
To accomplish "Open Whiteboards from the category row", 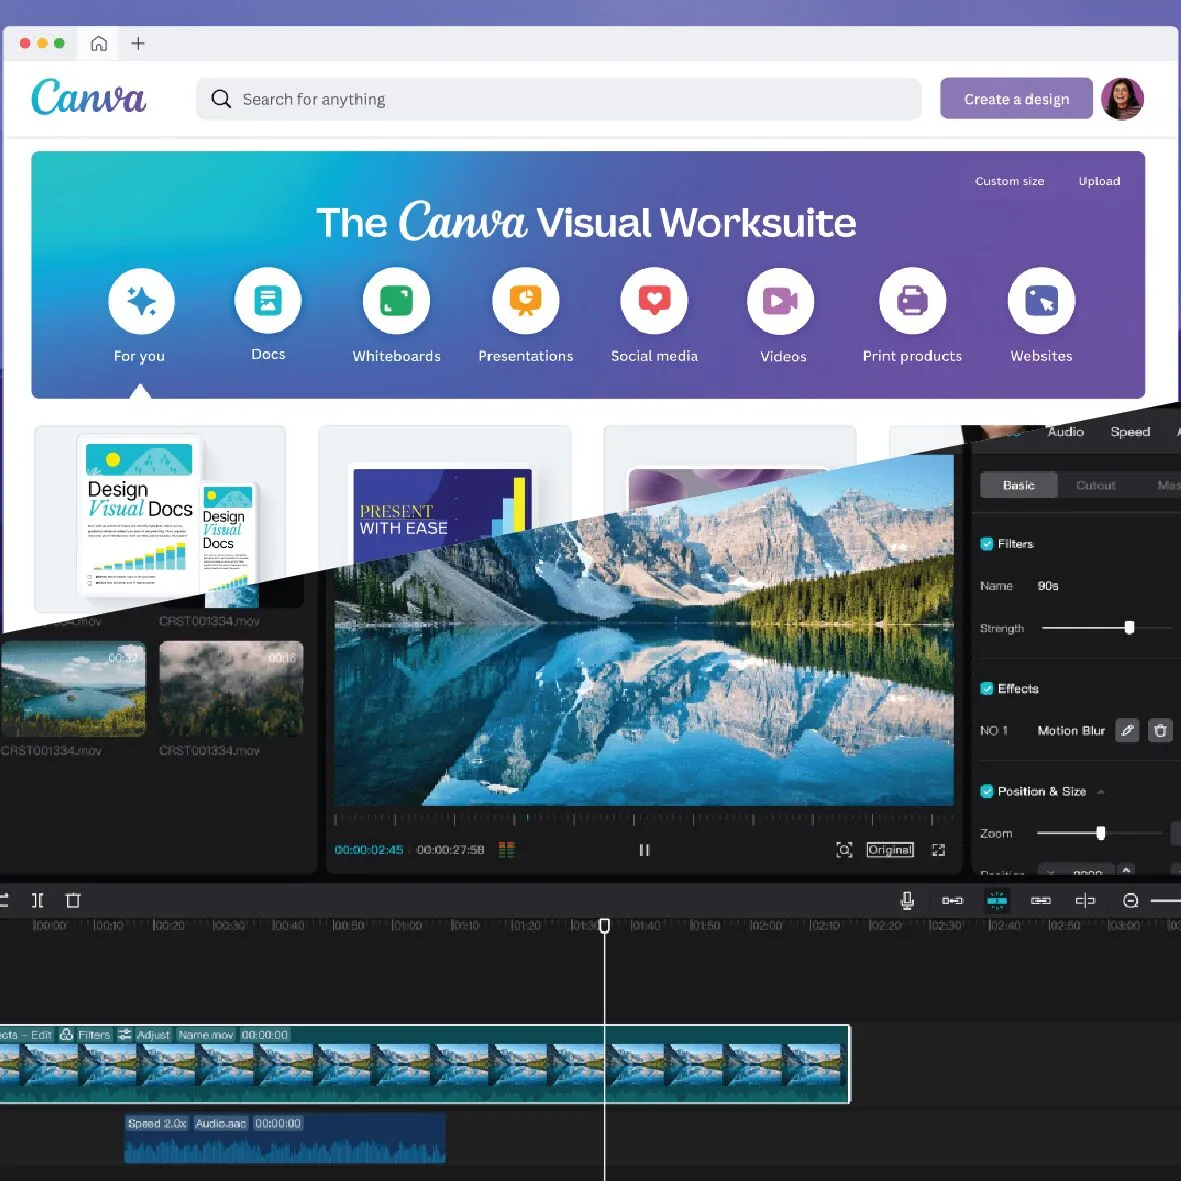I will (x=396, y=300).
